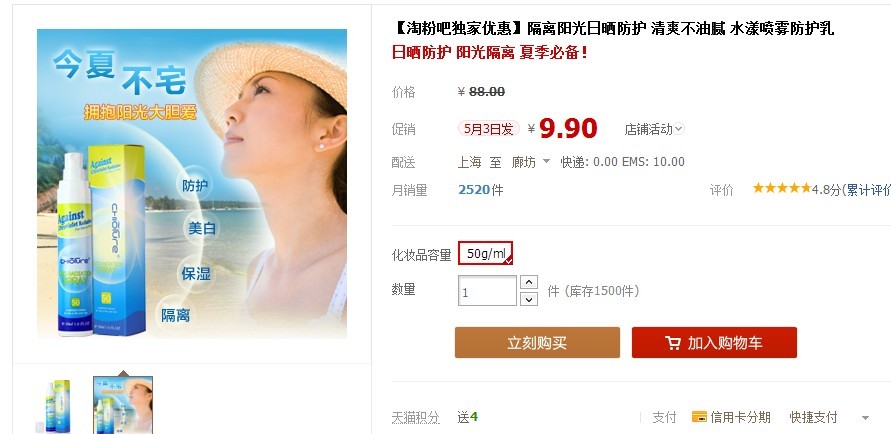Screen dimensions: 891x434
Task: Select the 50g/ml capacity option
Action: (485, 253)
